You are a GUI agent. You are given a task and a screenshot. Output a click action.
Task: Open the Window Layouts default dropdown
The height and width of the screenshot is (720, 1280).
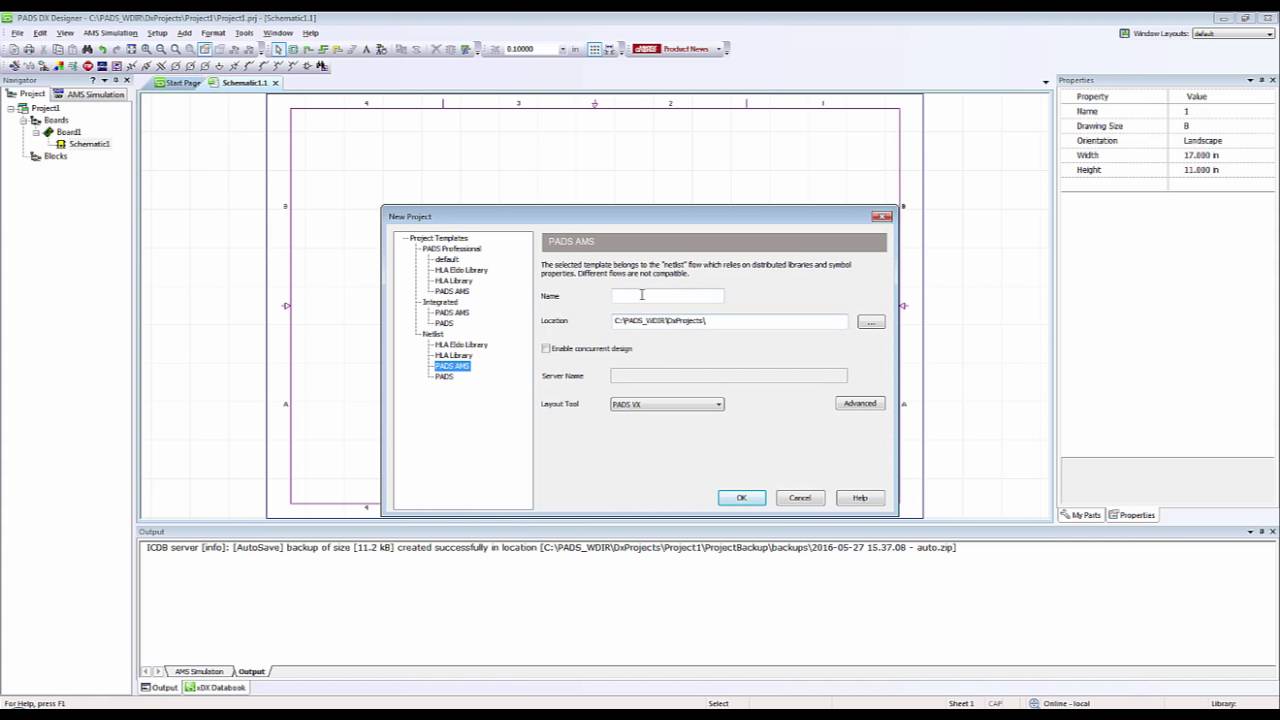(x=1268, y=33)
